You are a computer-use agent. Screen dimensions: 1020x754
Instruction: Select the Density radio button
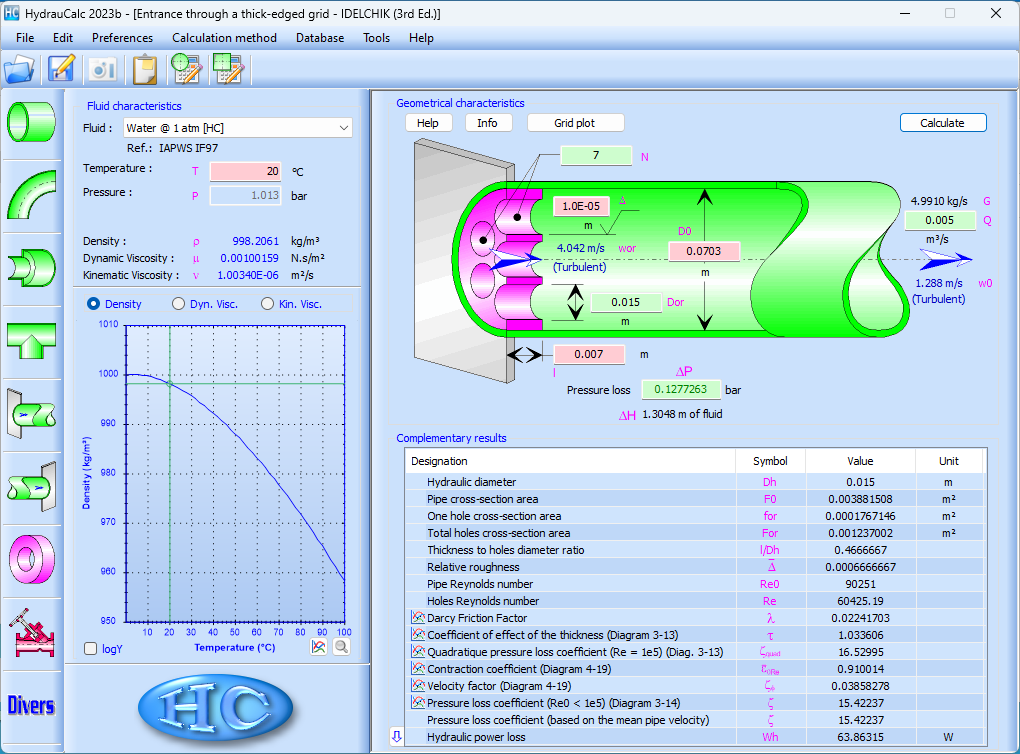94,304
